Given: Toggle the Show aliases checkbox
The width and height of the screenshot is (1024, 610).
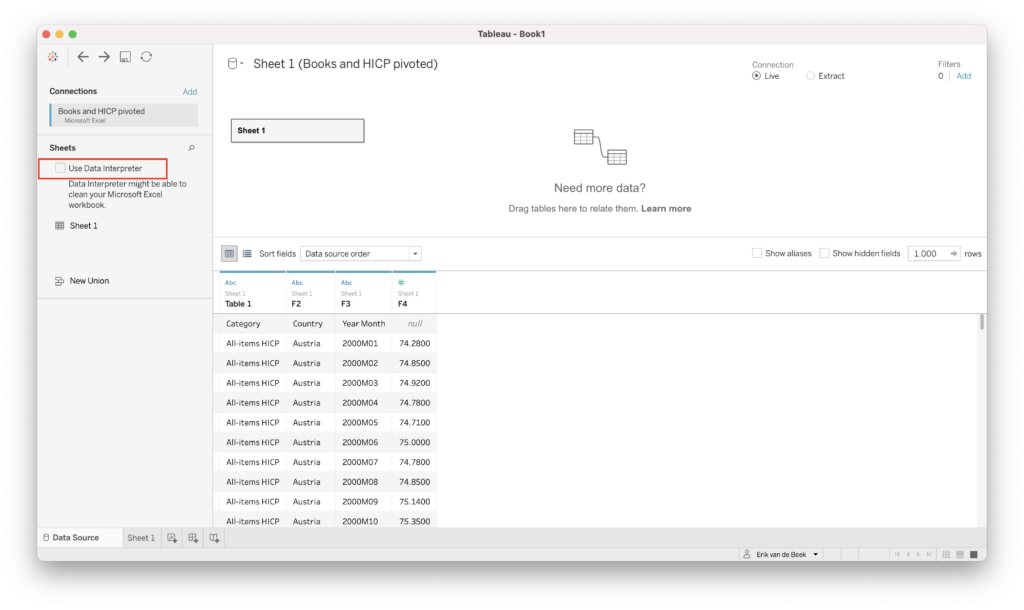Looking at the screenshot, I should pos(757,253).
